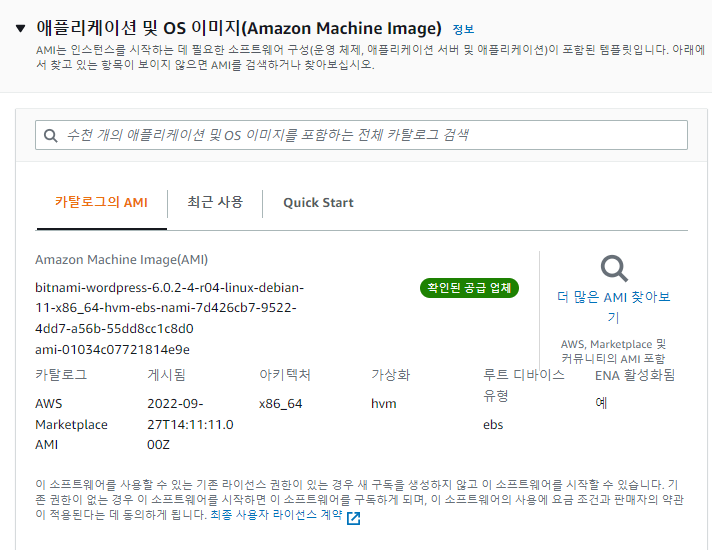Switch to the 최근 사용 tab
Viewport: 712px width, 550px height.
tap(215, 202)
